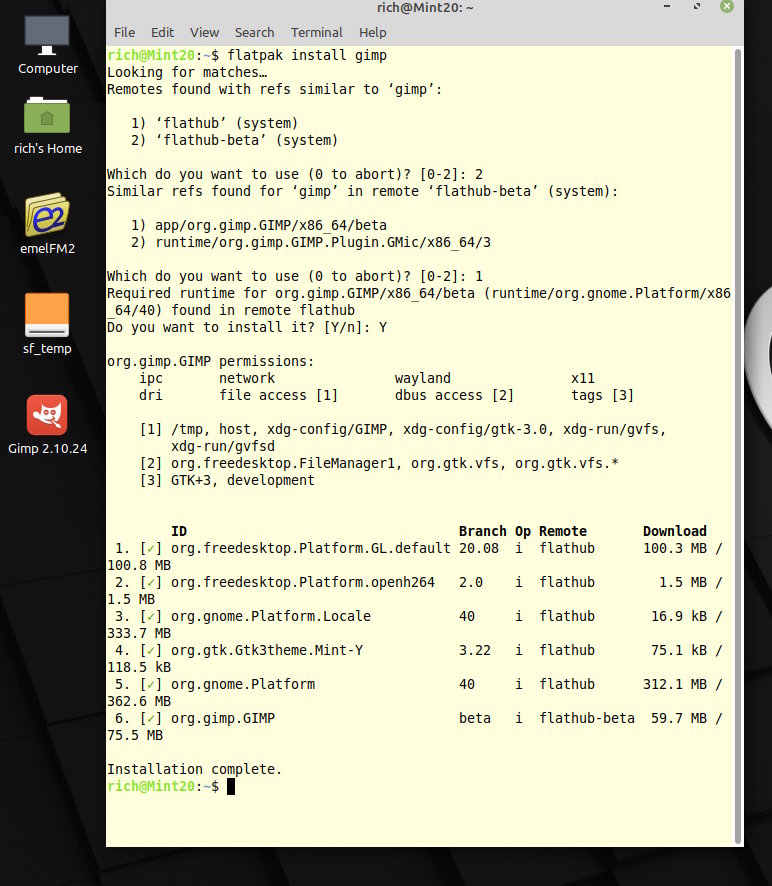
Task: Click the '[3] GTK+3, development' line
Action: pos(227,481)
